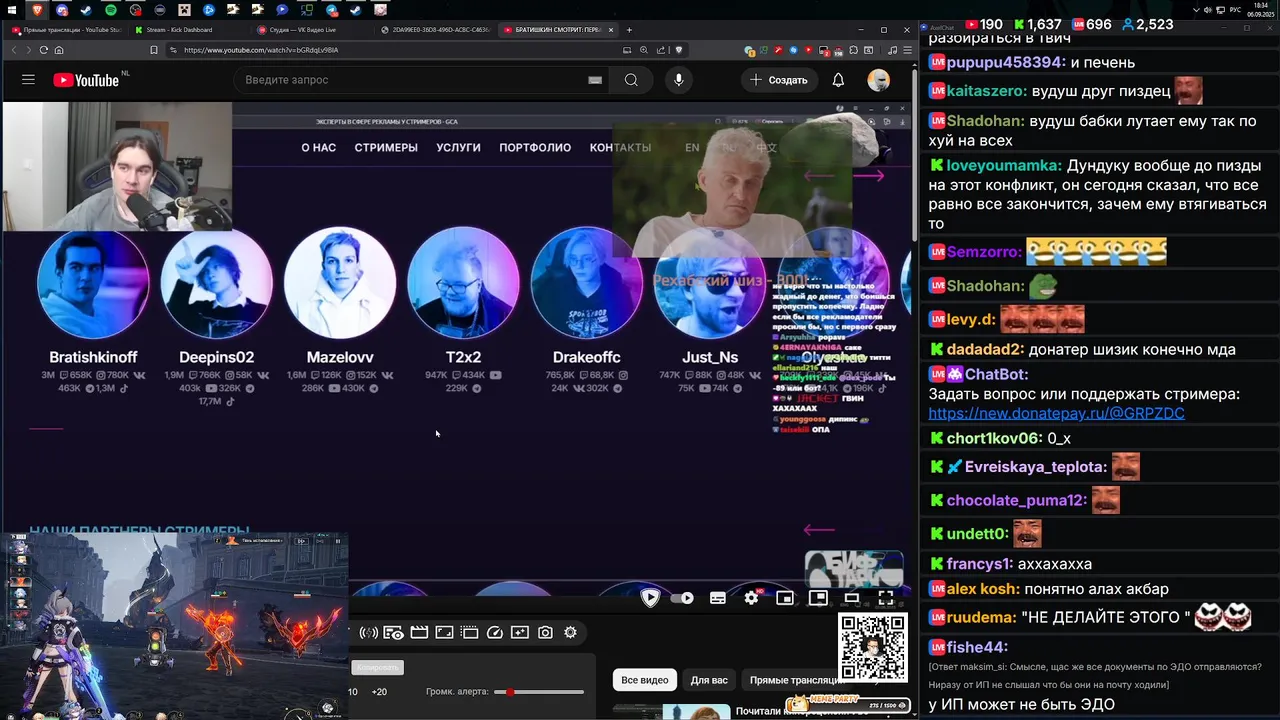
Task: Click the YouTube logo to go home
Action: [86, 80]
